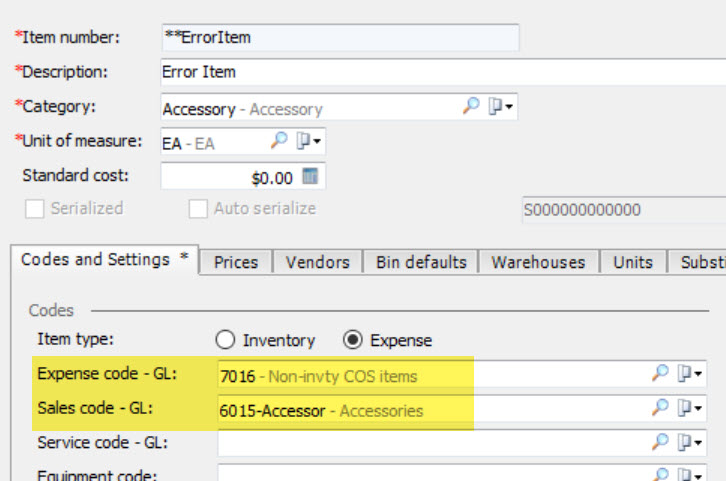Open Service code GL lookup magnifier
The width and height of the screenshot is (726, 481).
[x=660, y=442]
